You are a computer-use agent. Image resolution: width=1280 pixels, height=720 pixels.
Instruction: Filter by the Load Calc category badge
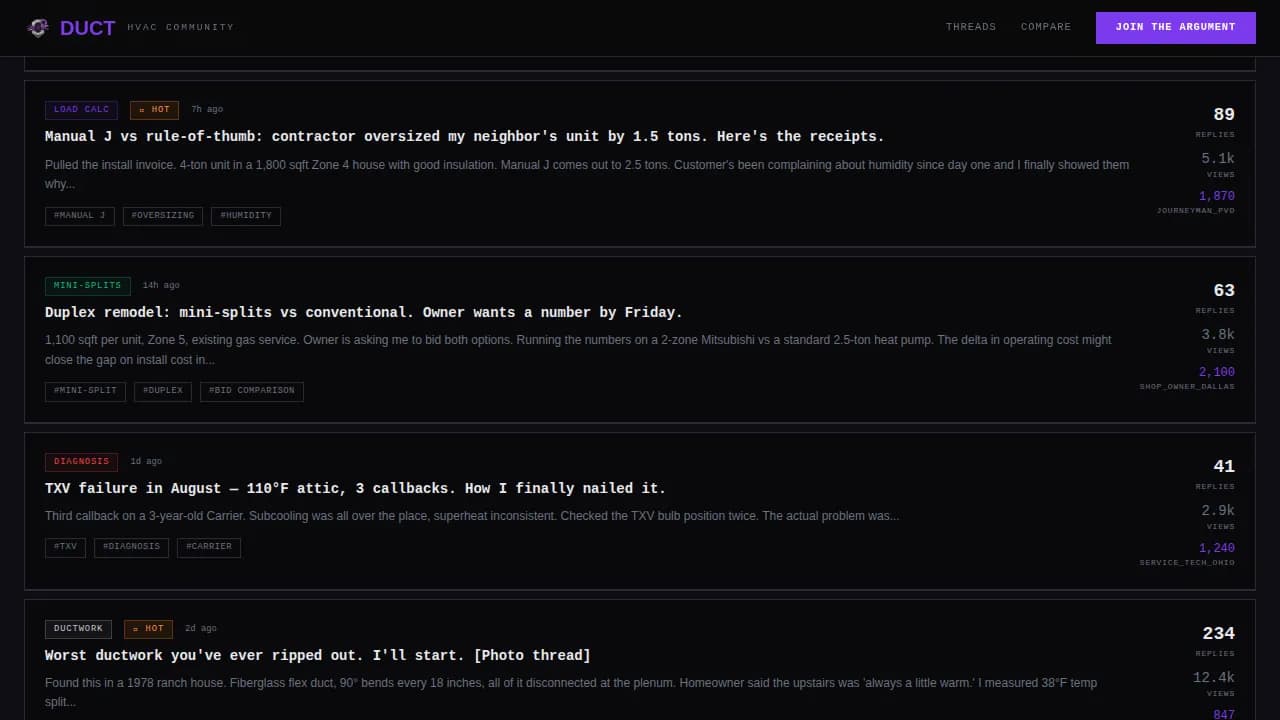pos(81,110)
